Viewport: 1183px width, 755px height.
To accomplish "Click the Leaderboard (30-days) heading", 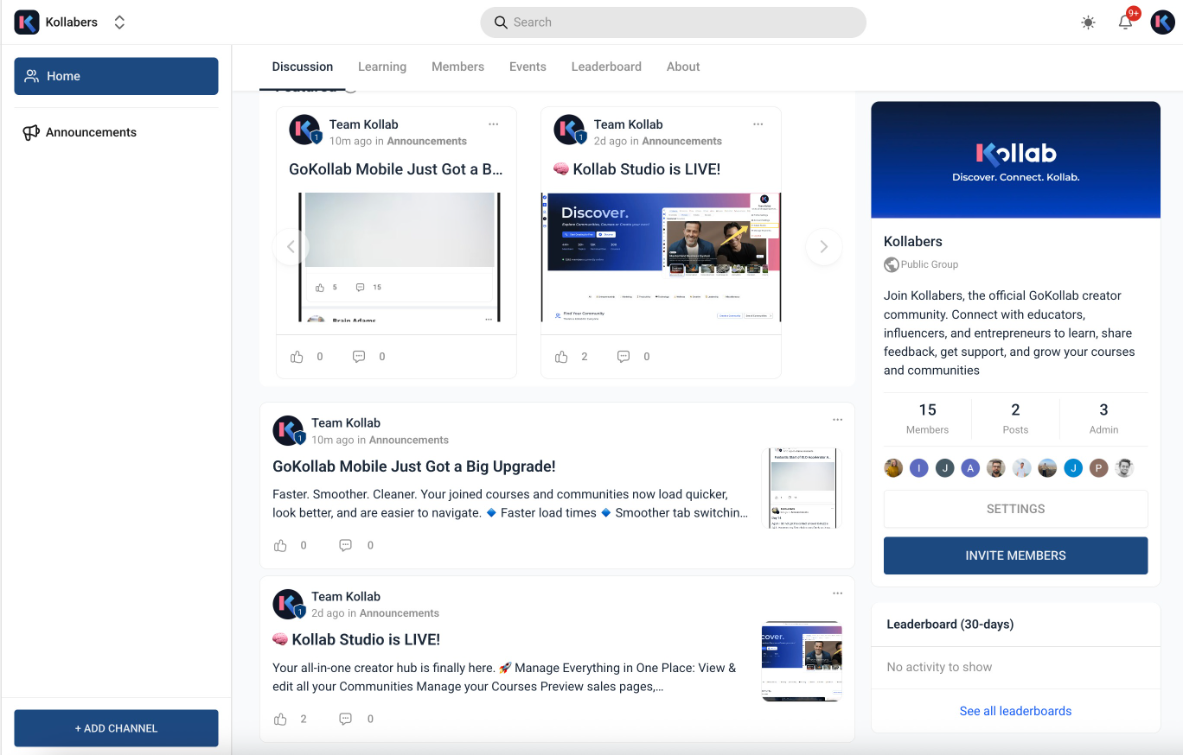I will pyautogui.click(x=950, y=625).
